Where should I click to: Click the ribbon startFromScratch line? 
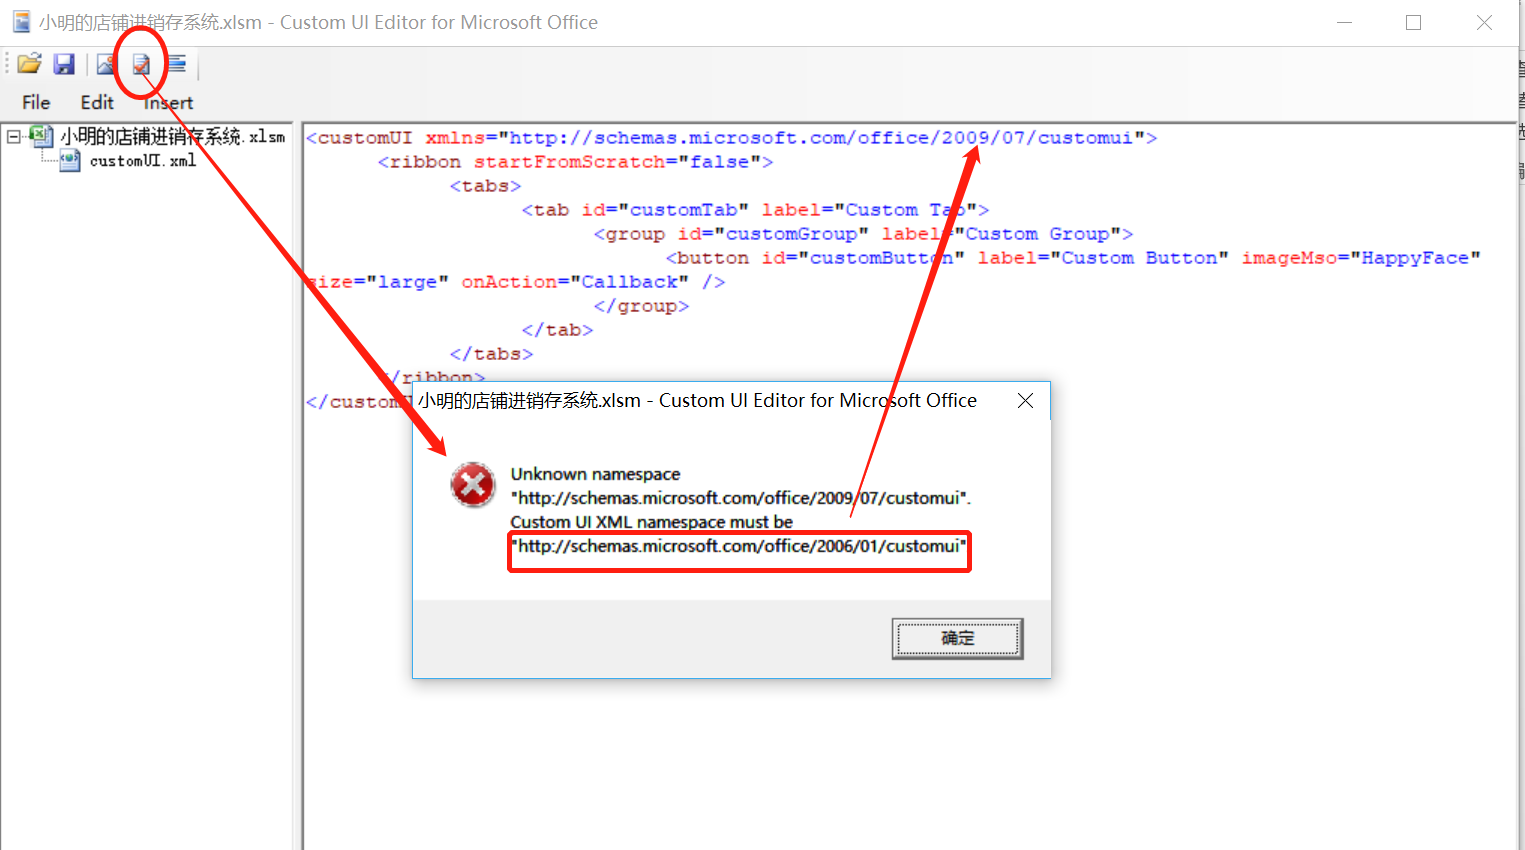[x=575, y=162]
